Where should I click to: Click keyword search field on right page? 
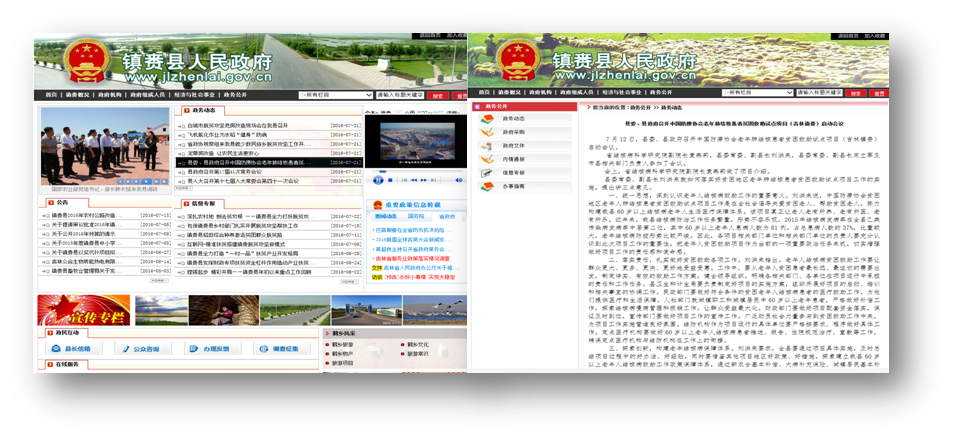pyautogui.click(x=819, y=92)
